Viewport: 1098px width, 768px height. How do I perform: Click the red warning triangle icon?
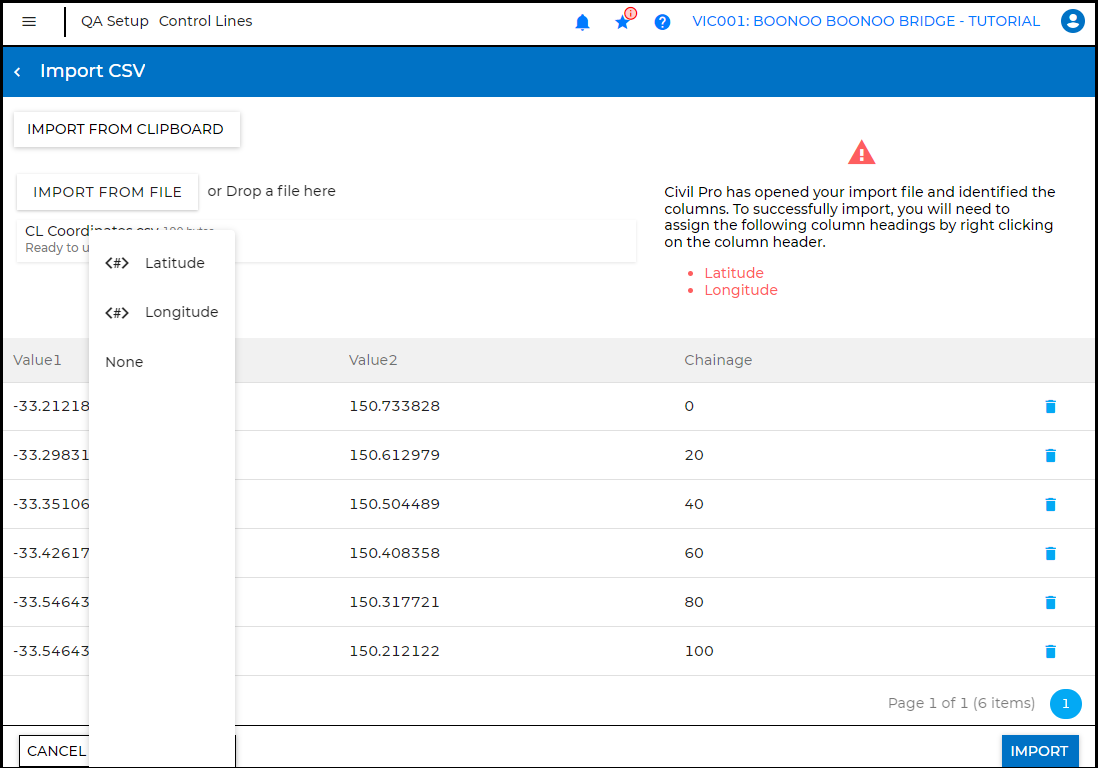point(861,153)
